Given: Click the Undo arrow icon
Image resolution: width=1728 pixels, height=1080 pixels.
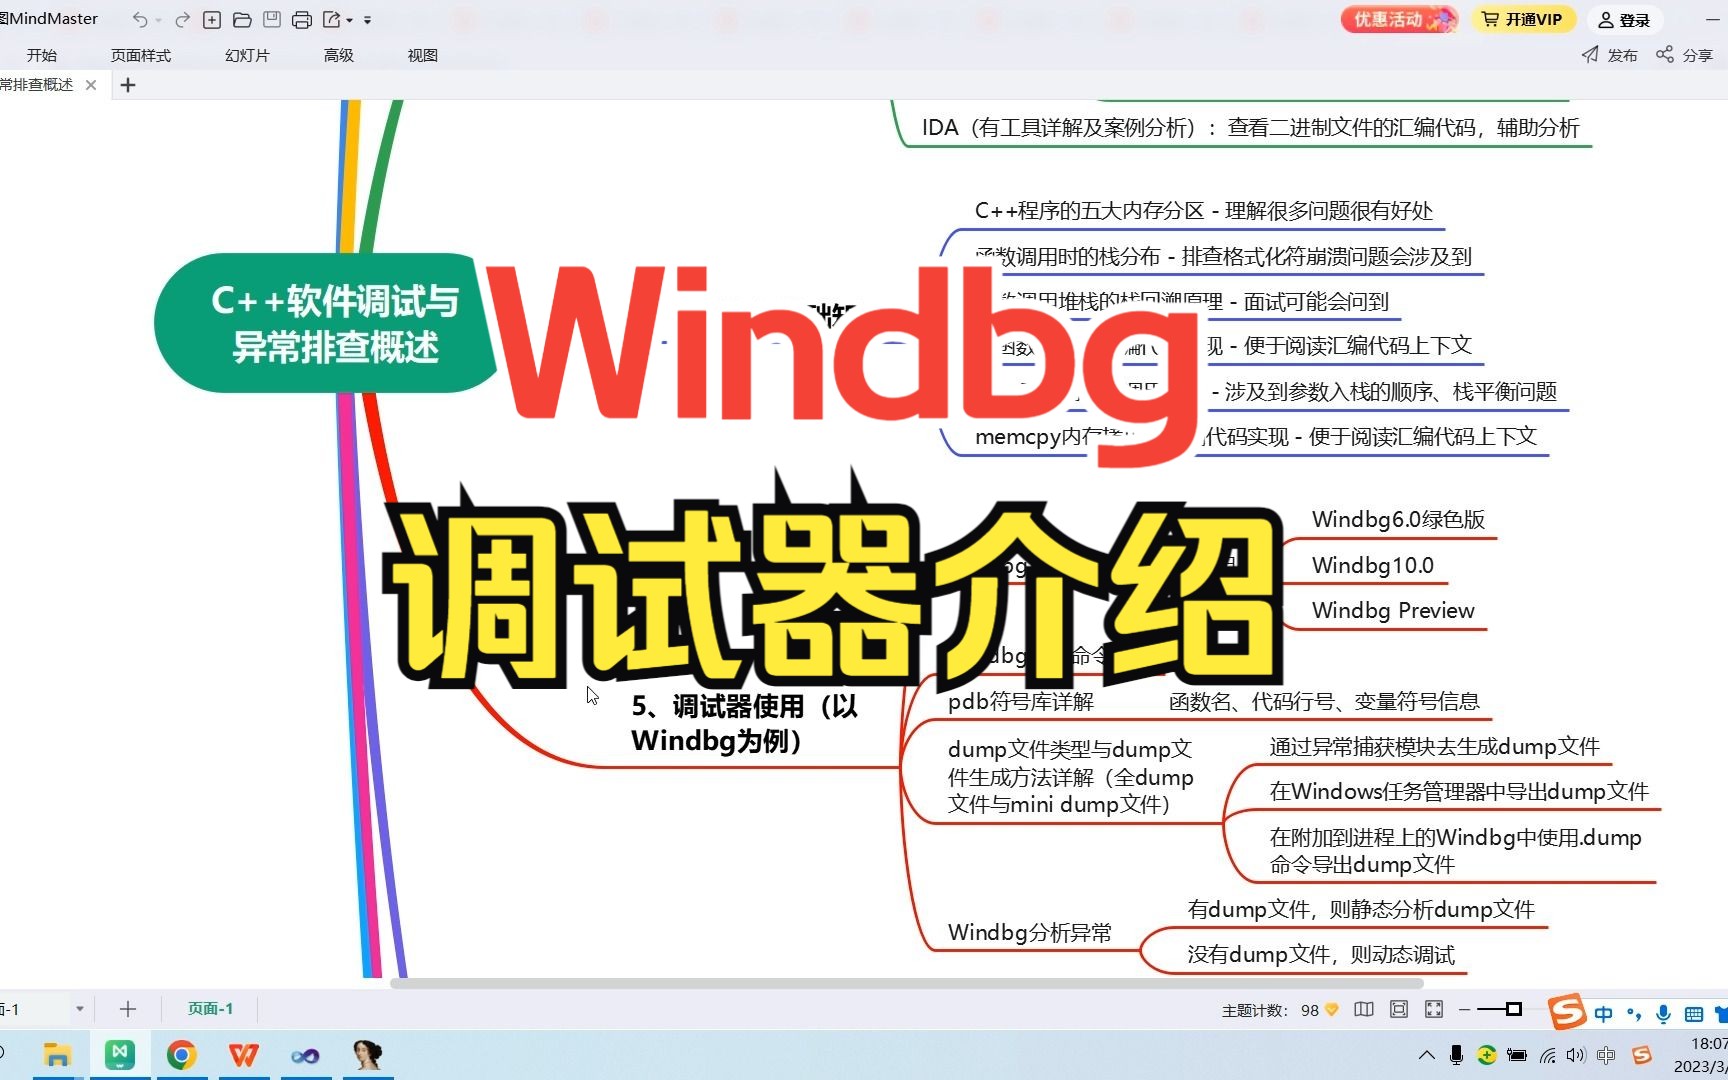Looking at the screenshot, I should [x=140, y=20].
